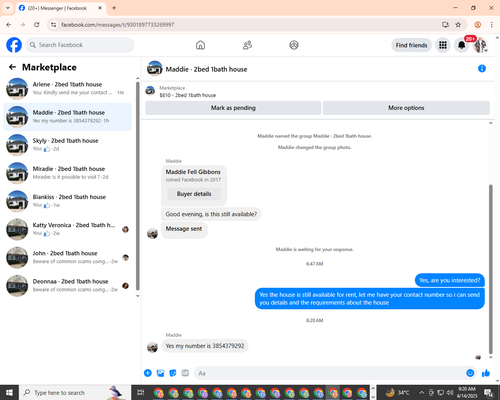500x400 pixels.
Task: Navigate back in browser
Action: (x=9, y=25)
